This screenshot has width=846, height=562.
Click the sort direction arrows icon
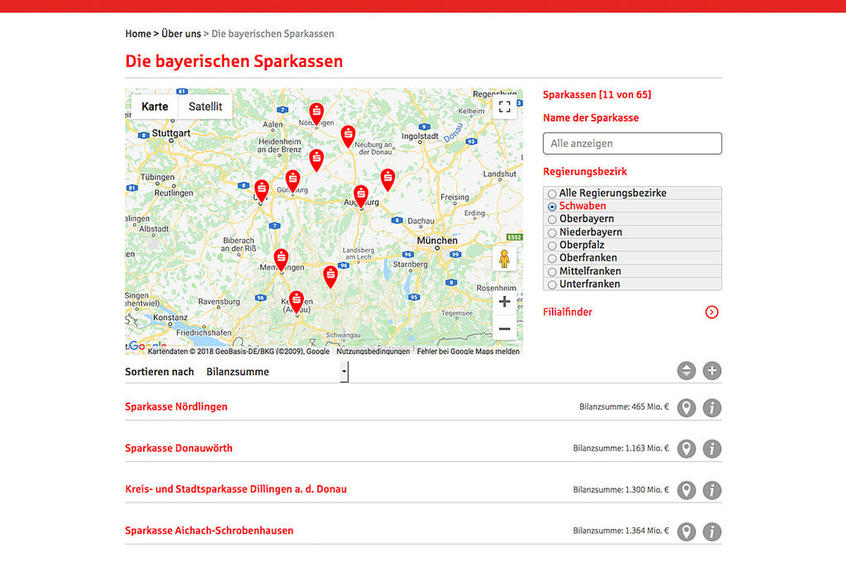pyautogui.click(x=686, y=371)
